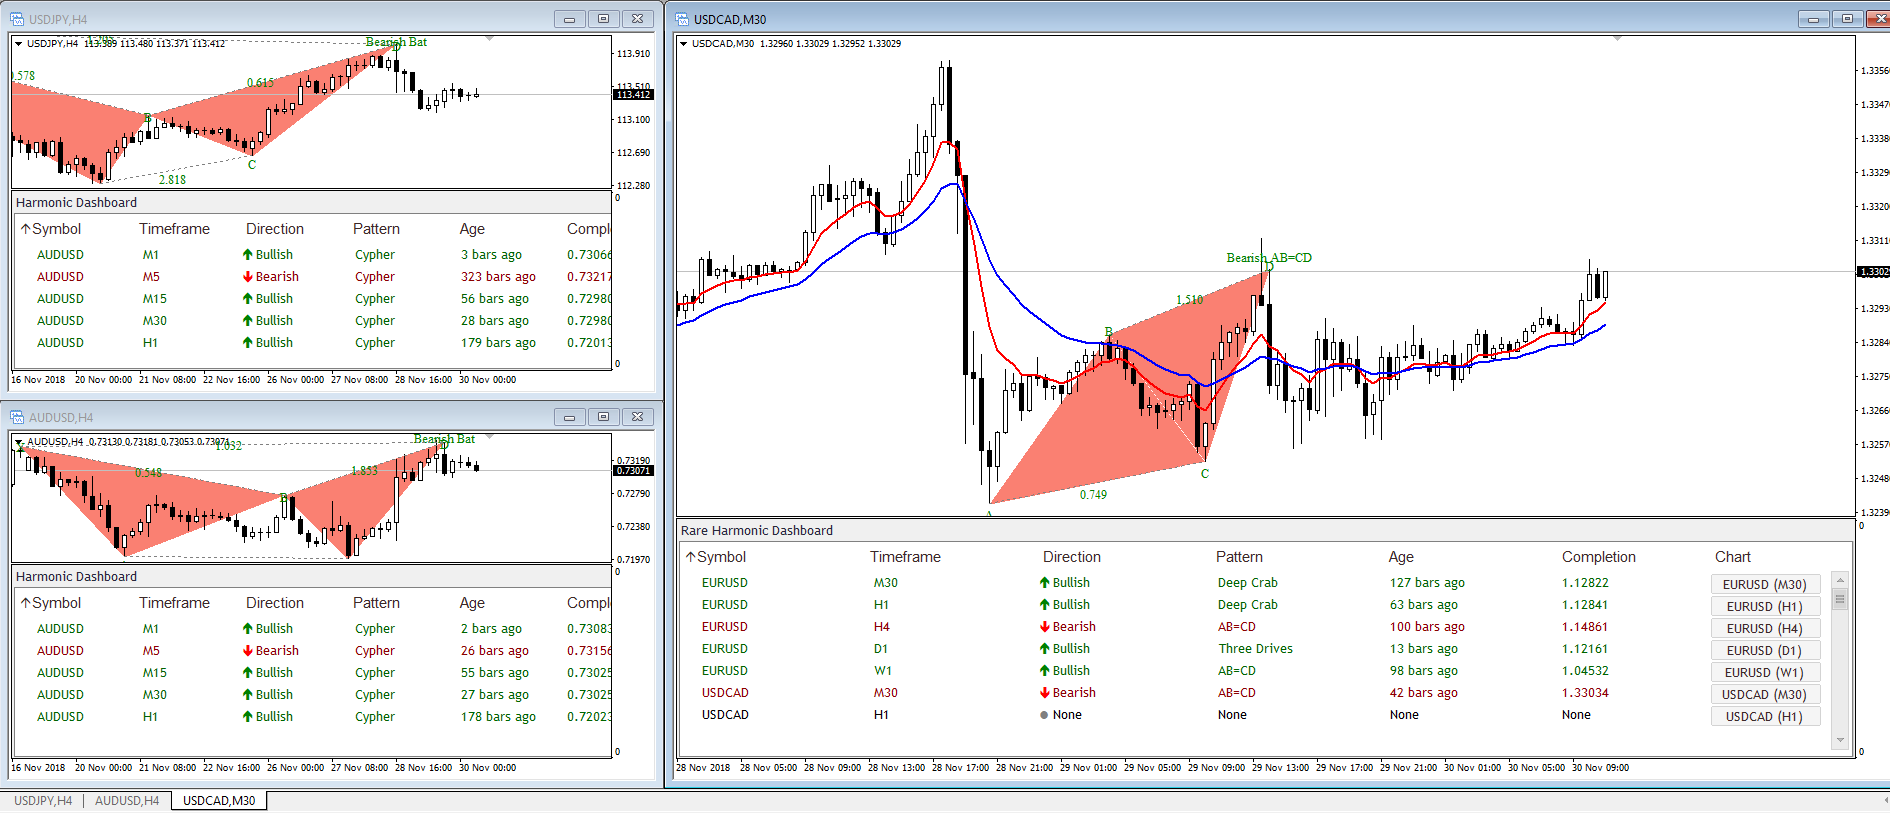The image size is (1890, 813).
Task: Click the 'Three Drives' pattern cell
Action: point(1255,649)
